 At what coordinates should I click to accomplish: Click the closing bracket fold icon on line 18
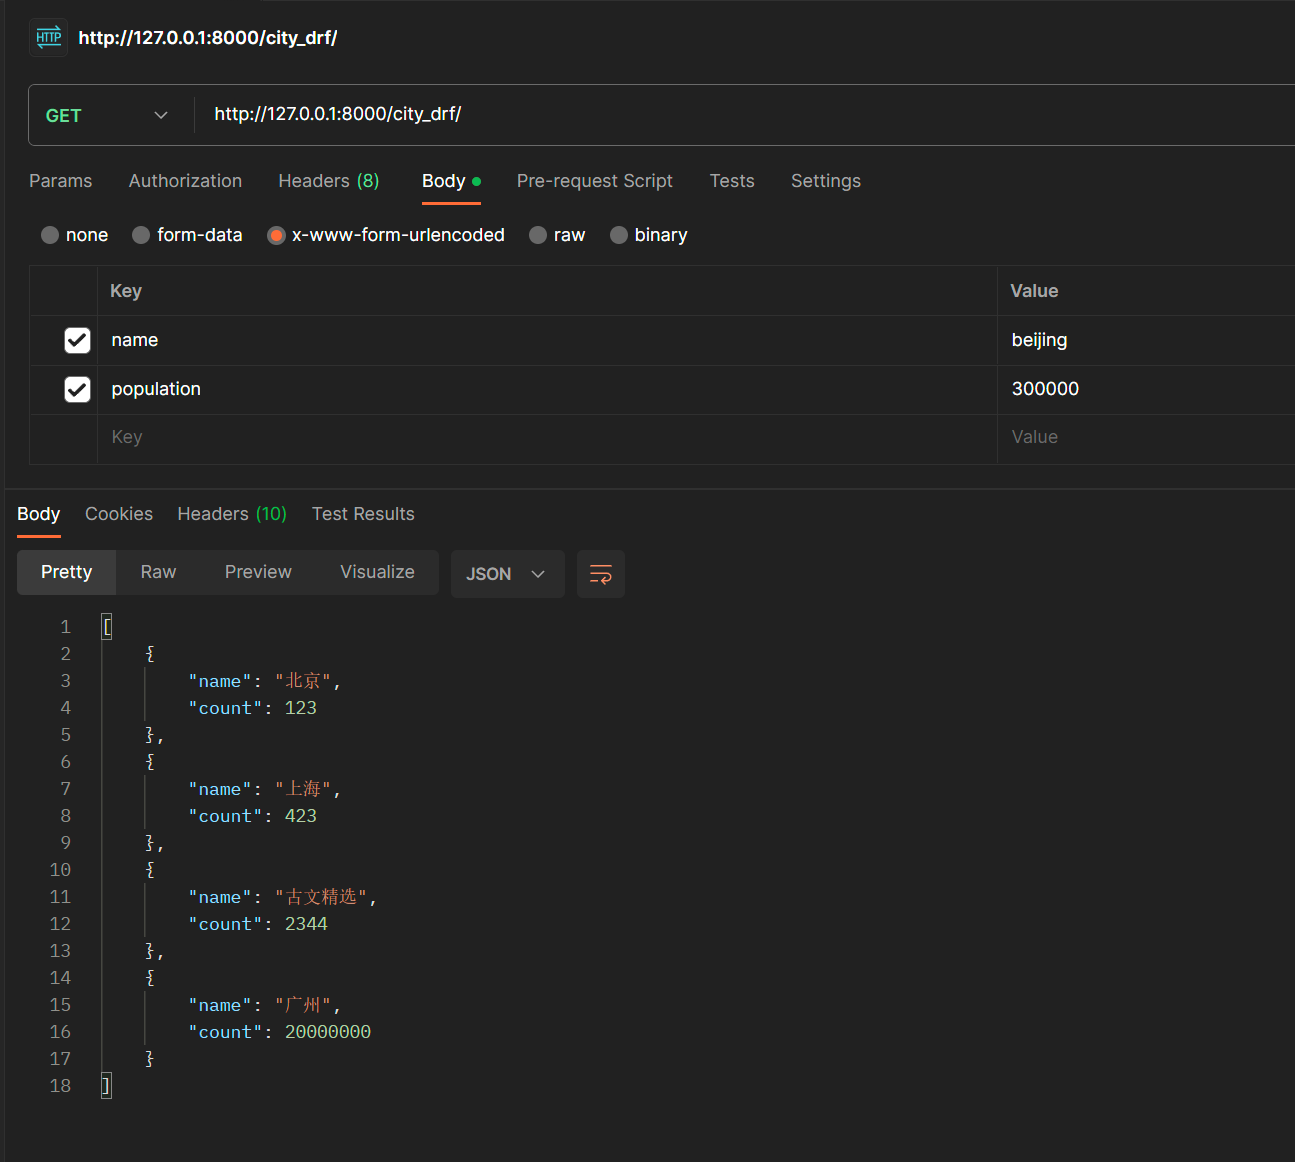point(106,1085)
